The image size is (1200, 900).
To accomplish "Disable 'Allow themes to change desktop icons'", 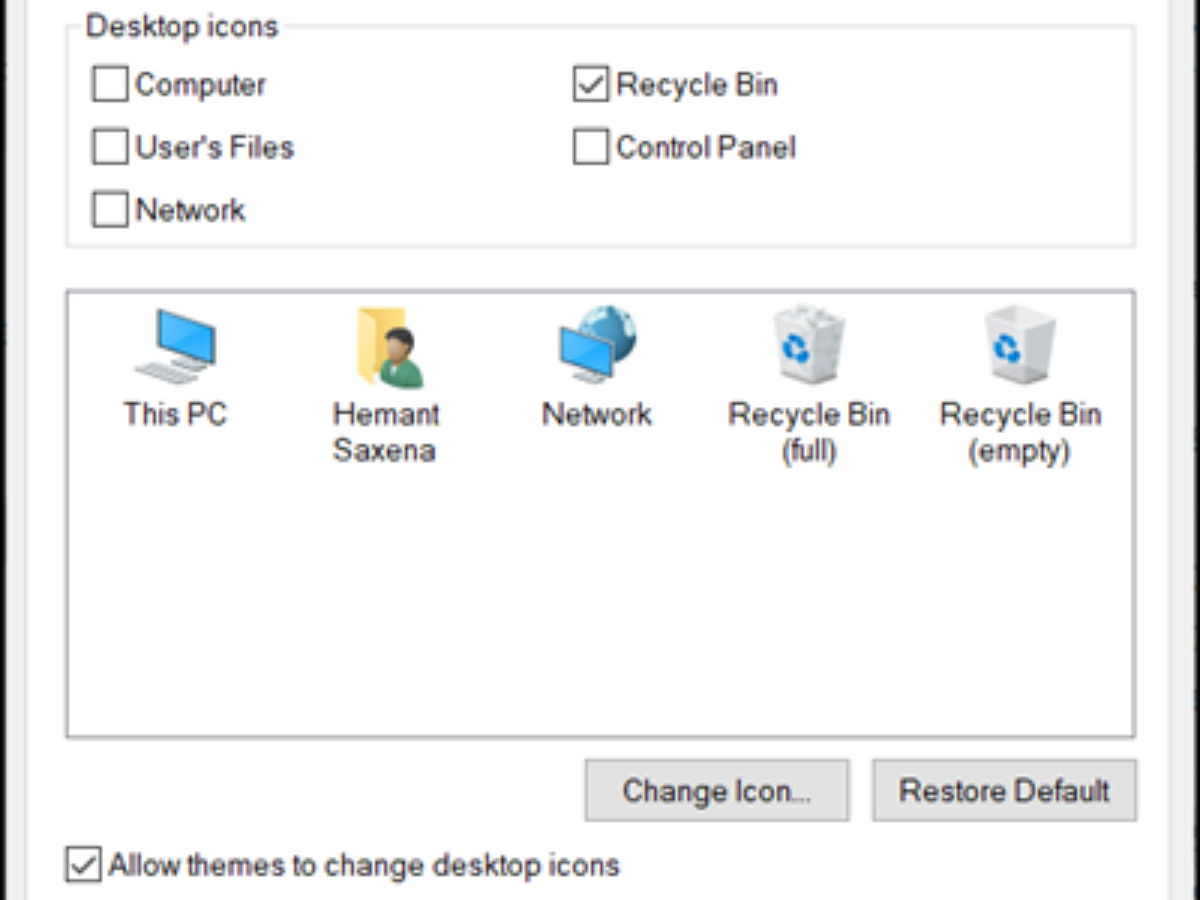I will point(84,864).
